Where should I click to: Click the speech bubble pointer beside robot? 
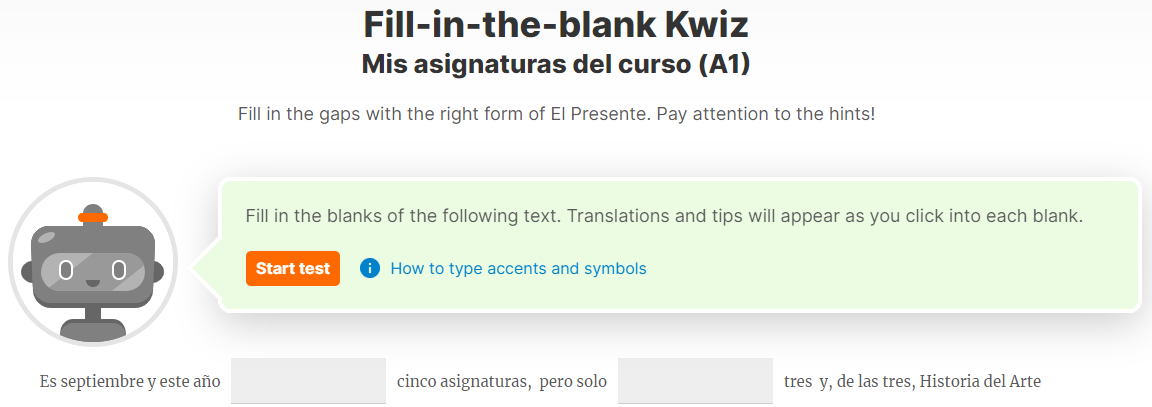click(206, 268)
